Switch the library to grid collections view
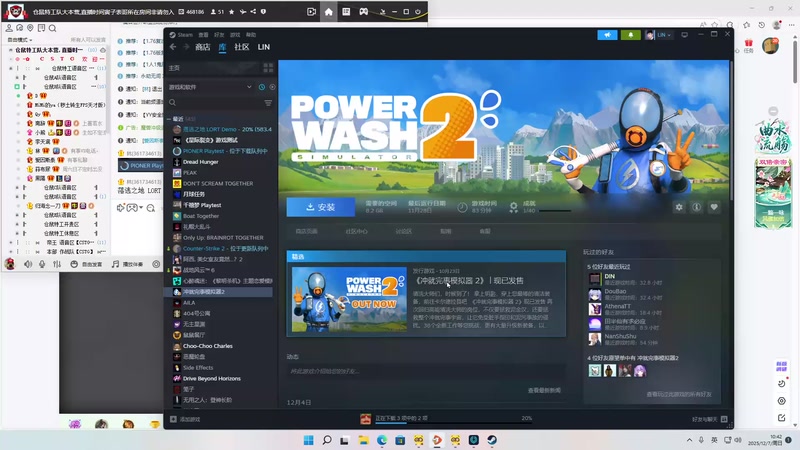This screenshot has height=450, width=800. point(268,68)
